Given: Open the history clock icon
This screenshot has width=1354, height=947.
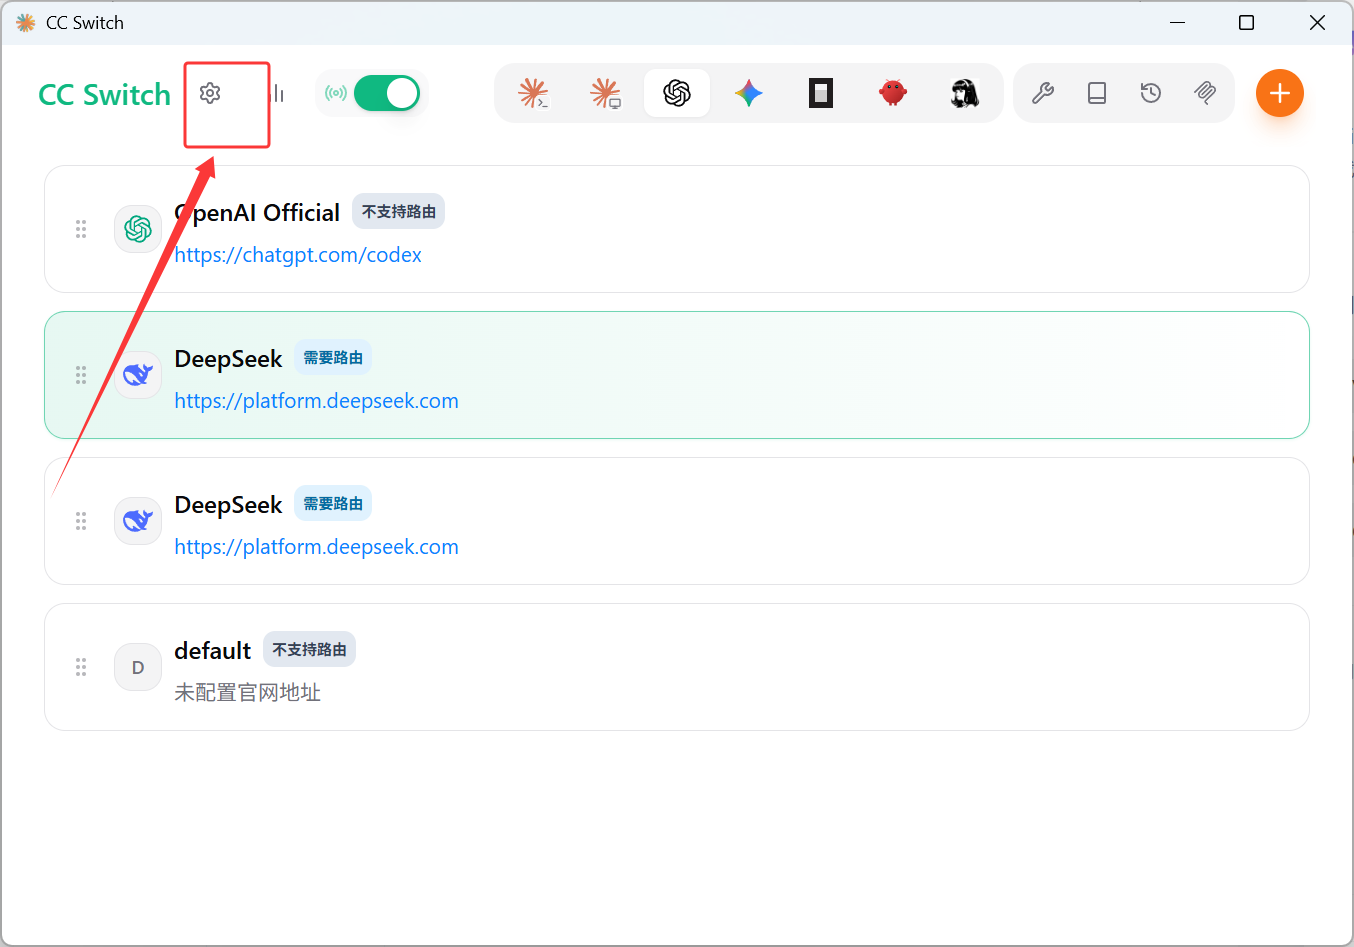Looking at the screenshot, I should [1151, 93].
